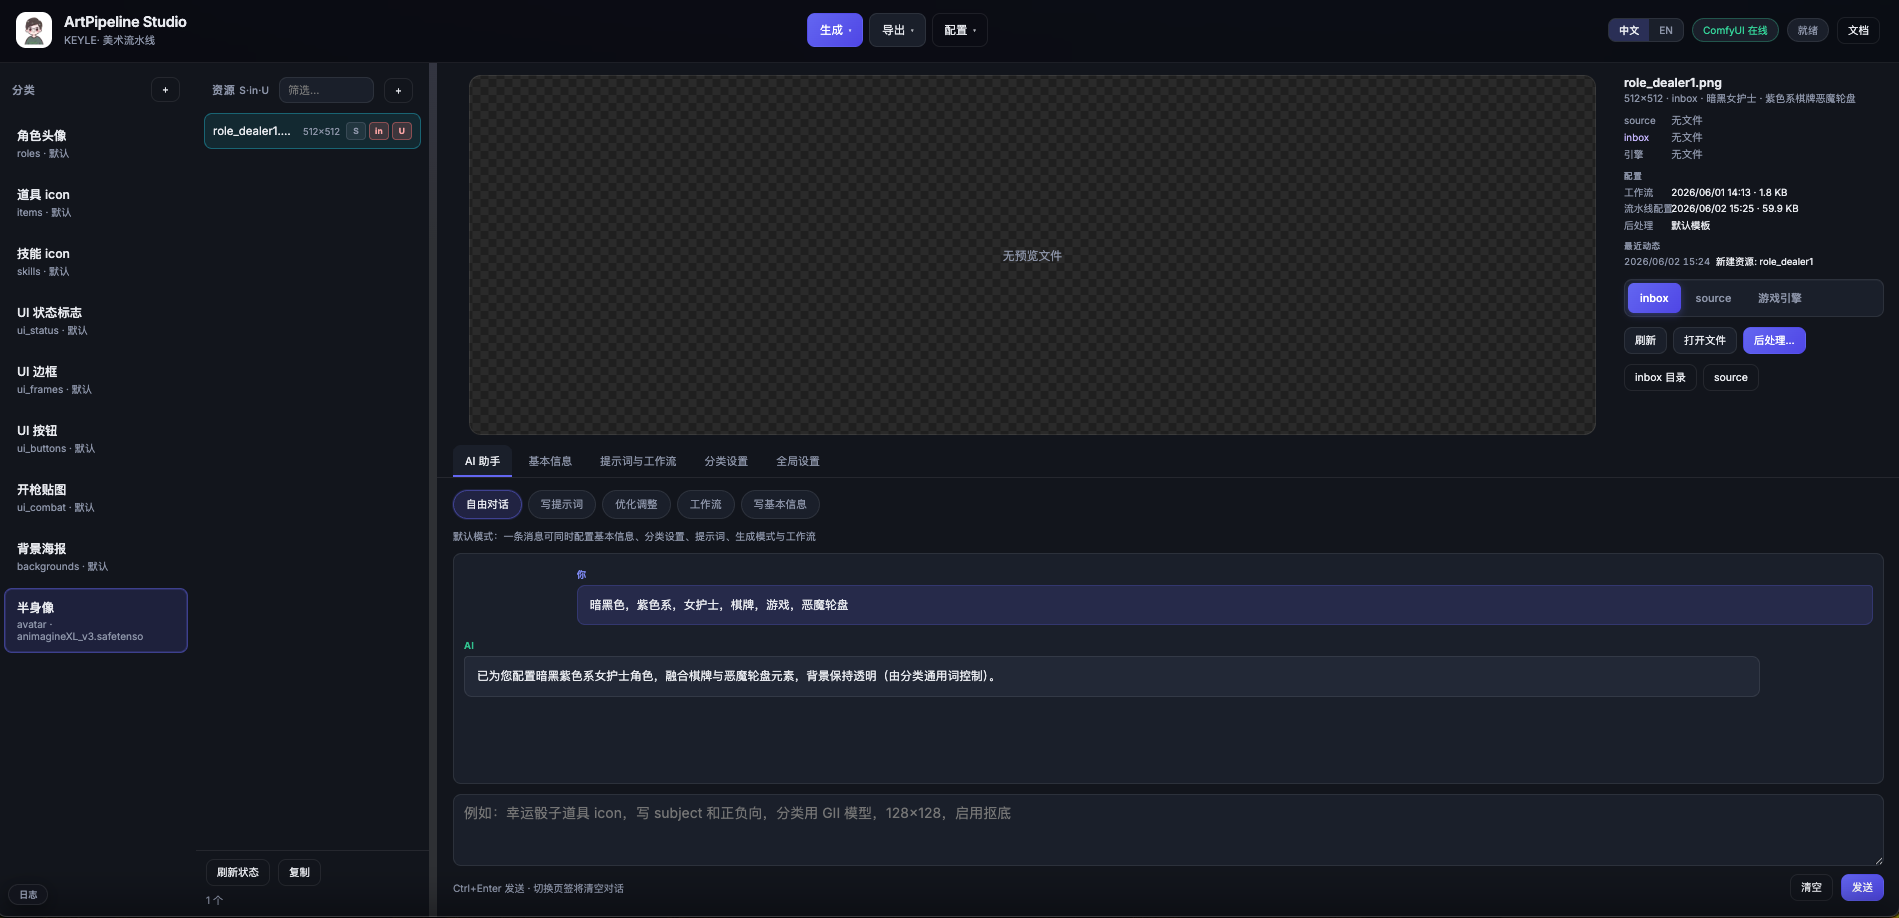
Task: Select the role_dealer1 resource row
Action: pos(312,131)
